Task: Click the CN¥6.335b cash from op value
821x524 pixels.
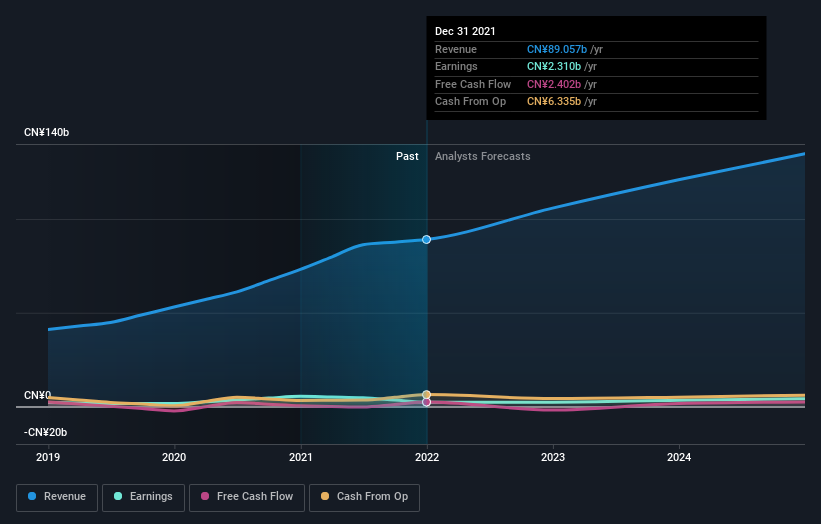Action: [554, 102]
